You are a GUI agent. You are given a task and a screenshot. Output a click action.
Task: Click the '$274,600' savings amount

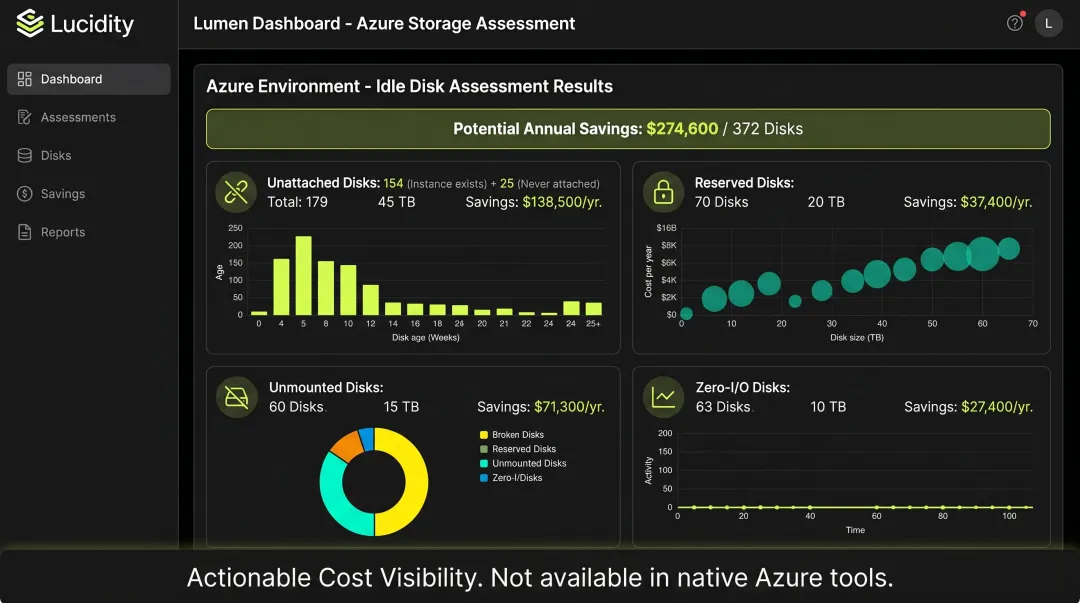(x=682, y=129)
